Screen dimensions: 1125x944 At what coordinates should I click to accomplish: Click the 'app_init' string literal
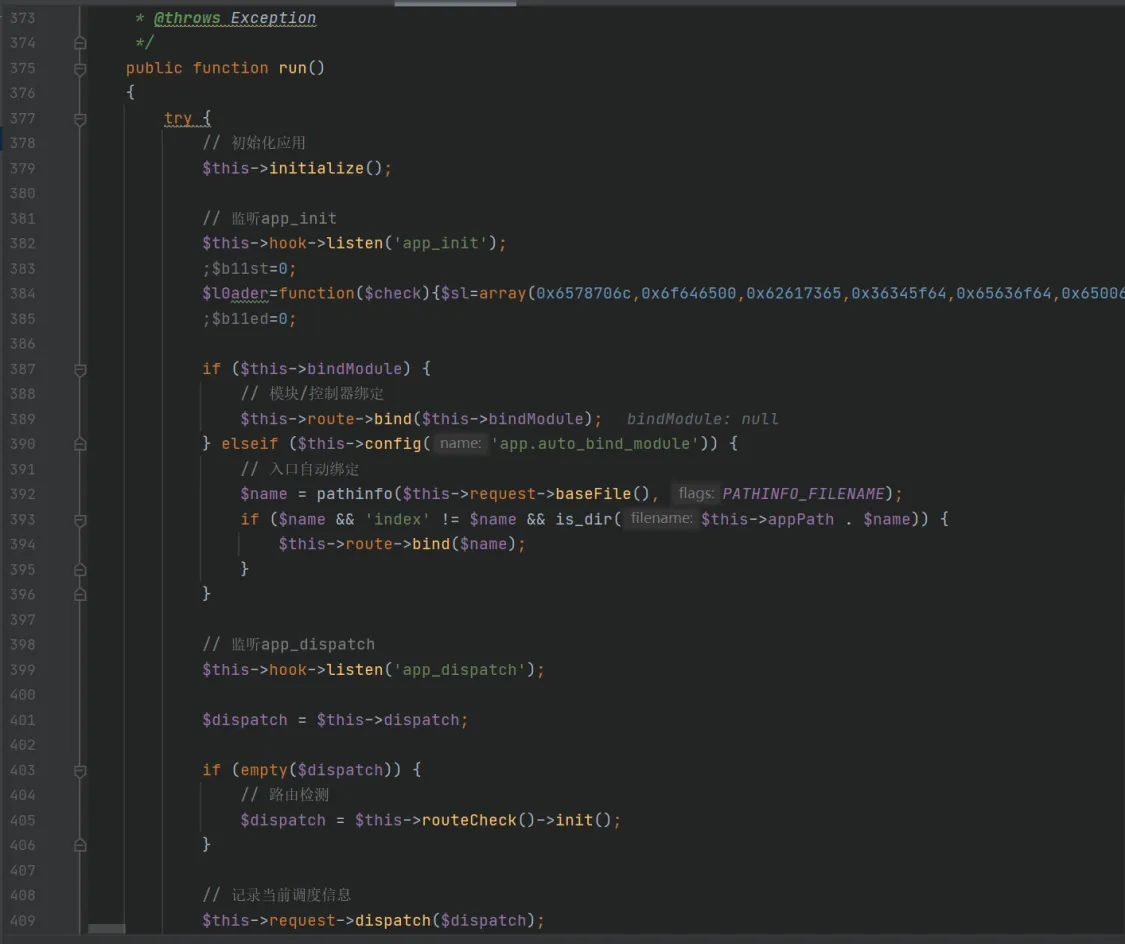[x=441, y=243]
